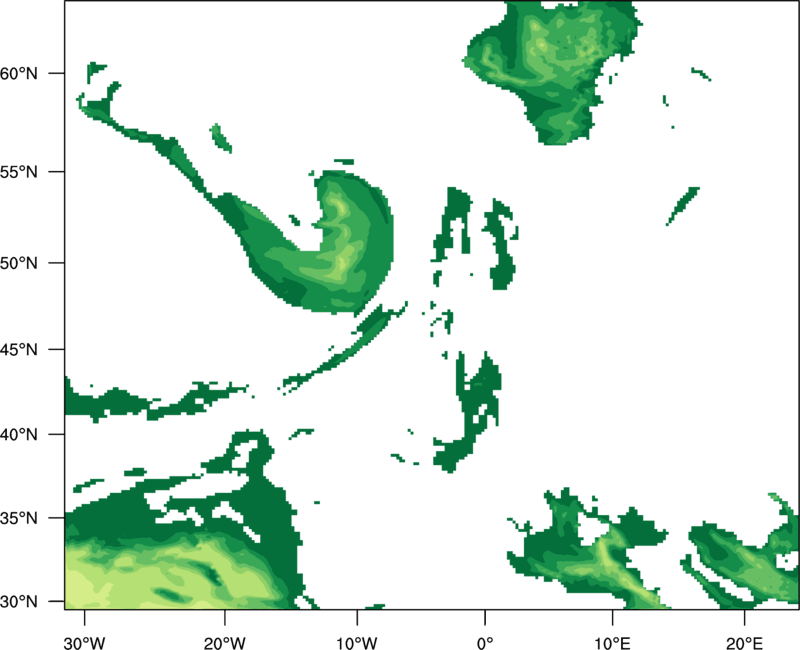Click the 10°E longitude label

tap(612, 643)
